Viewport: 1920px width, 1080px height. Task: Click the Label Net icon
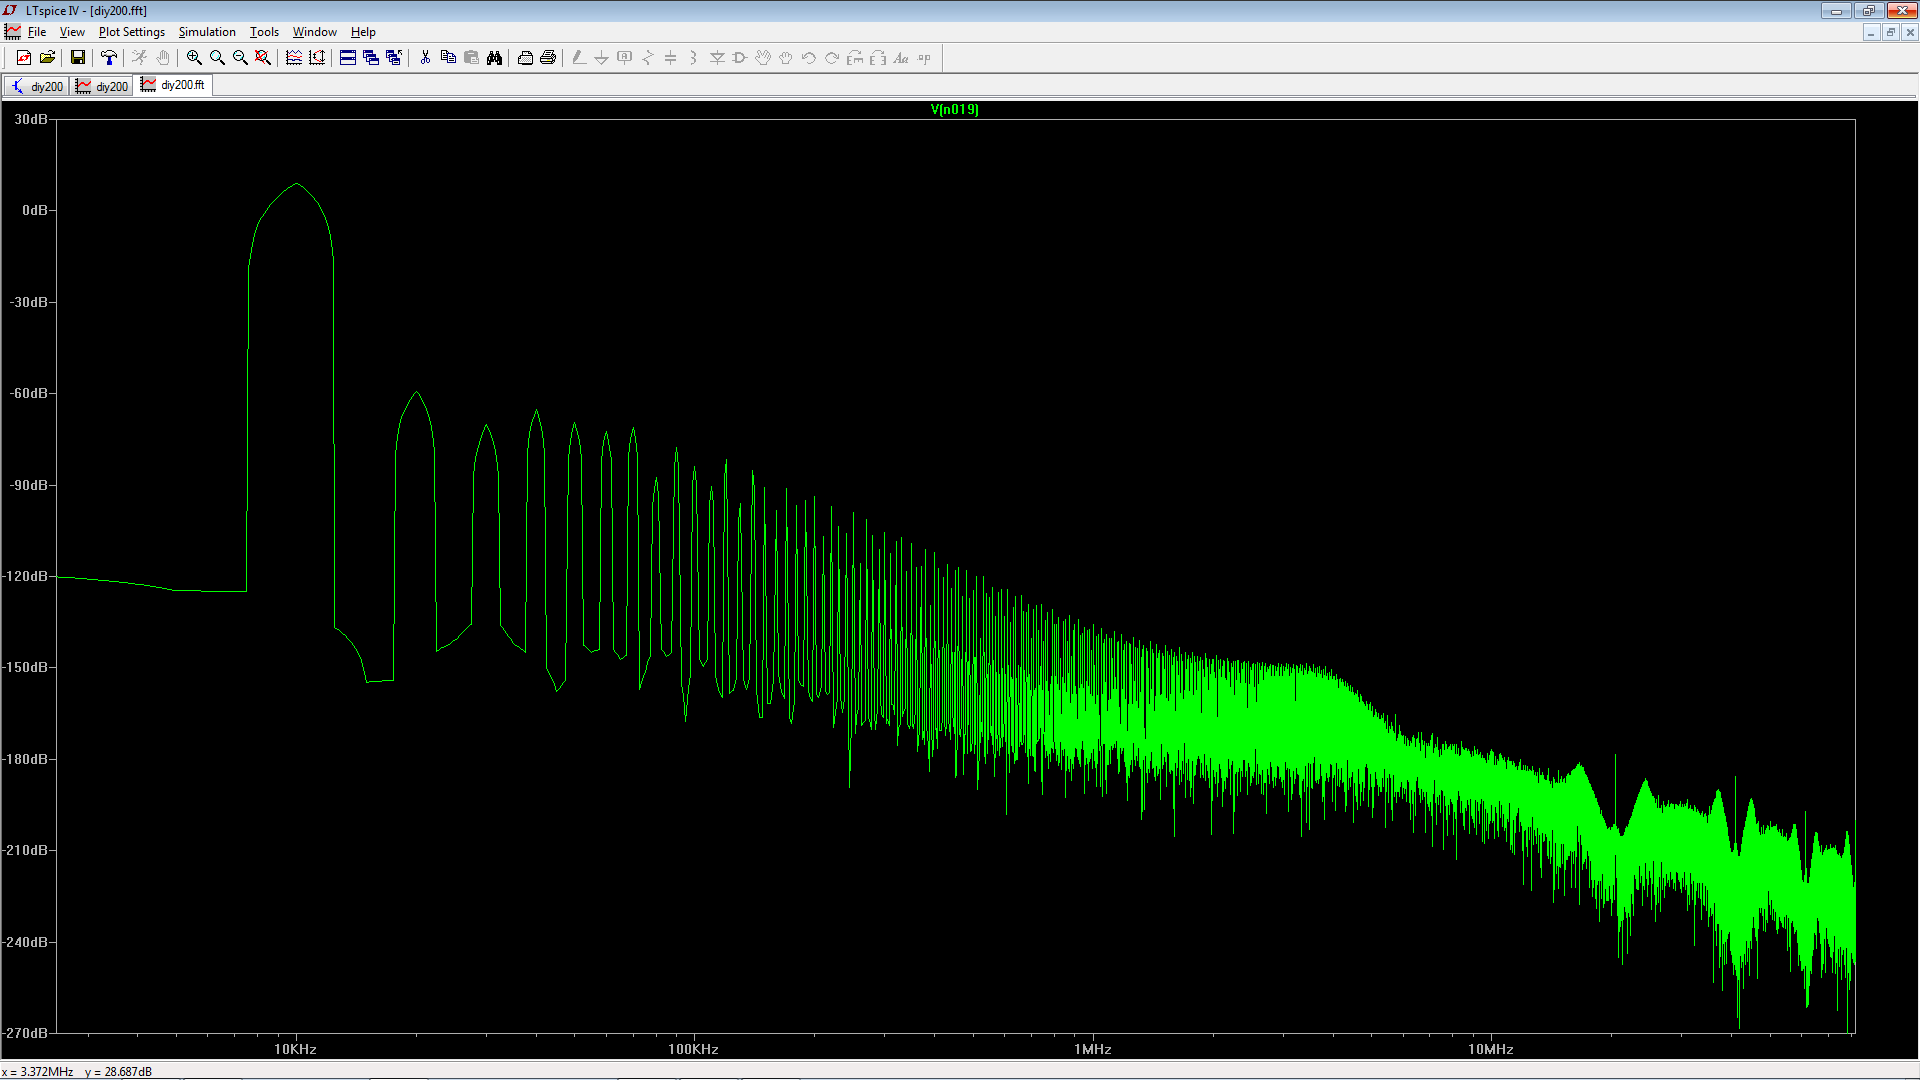click(x=625, y=58)
